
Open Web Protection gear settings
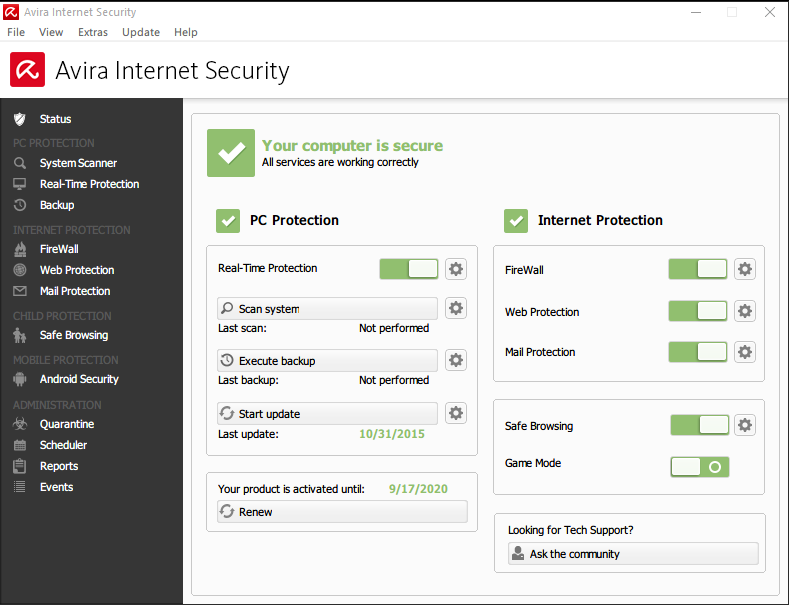click(x=745, y=311)
